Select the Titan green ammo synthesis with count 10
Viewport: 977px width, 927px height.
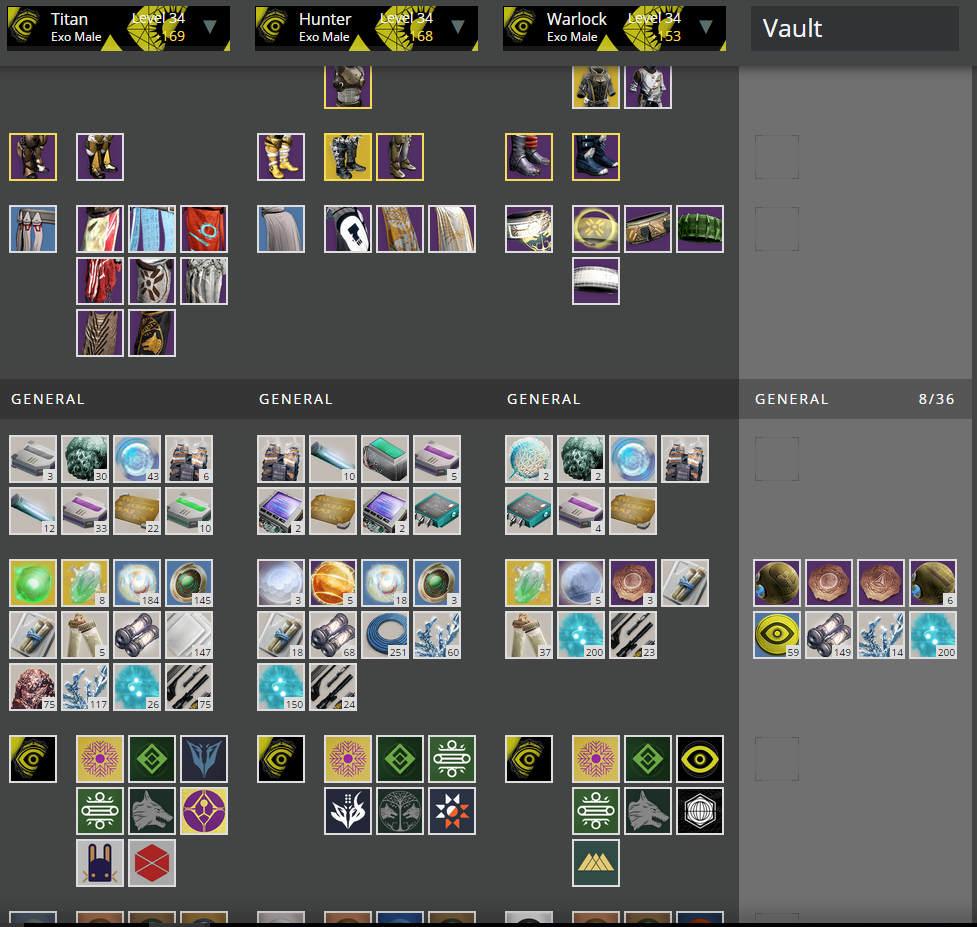189,511
